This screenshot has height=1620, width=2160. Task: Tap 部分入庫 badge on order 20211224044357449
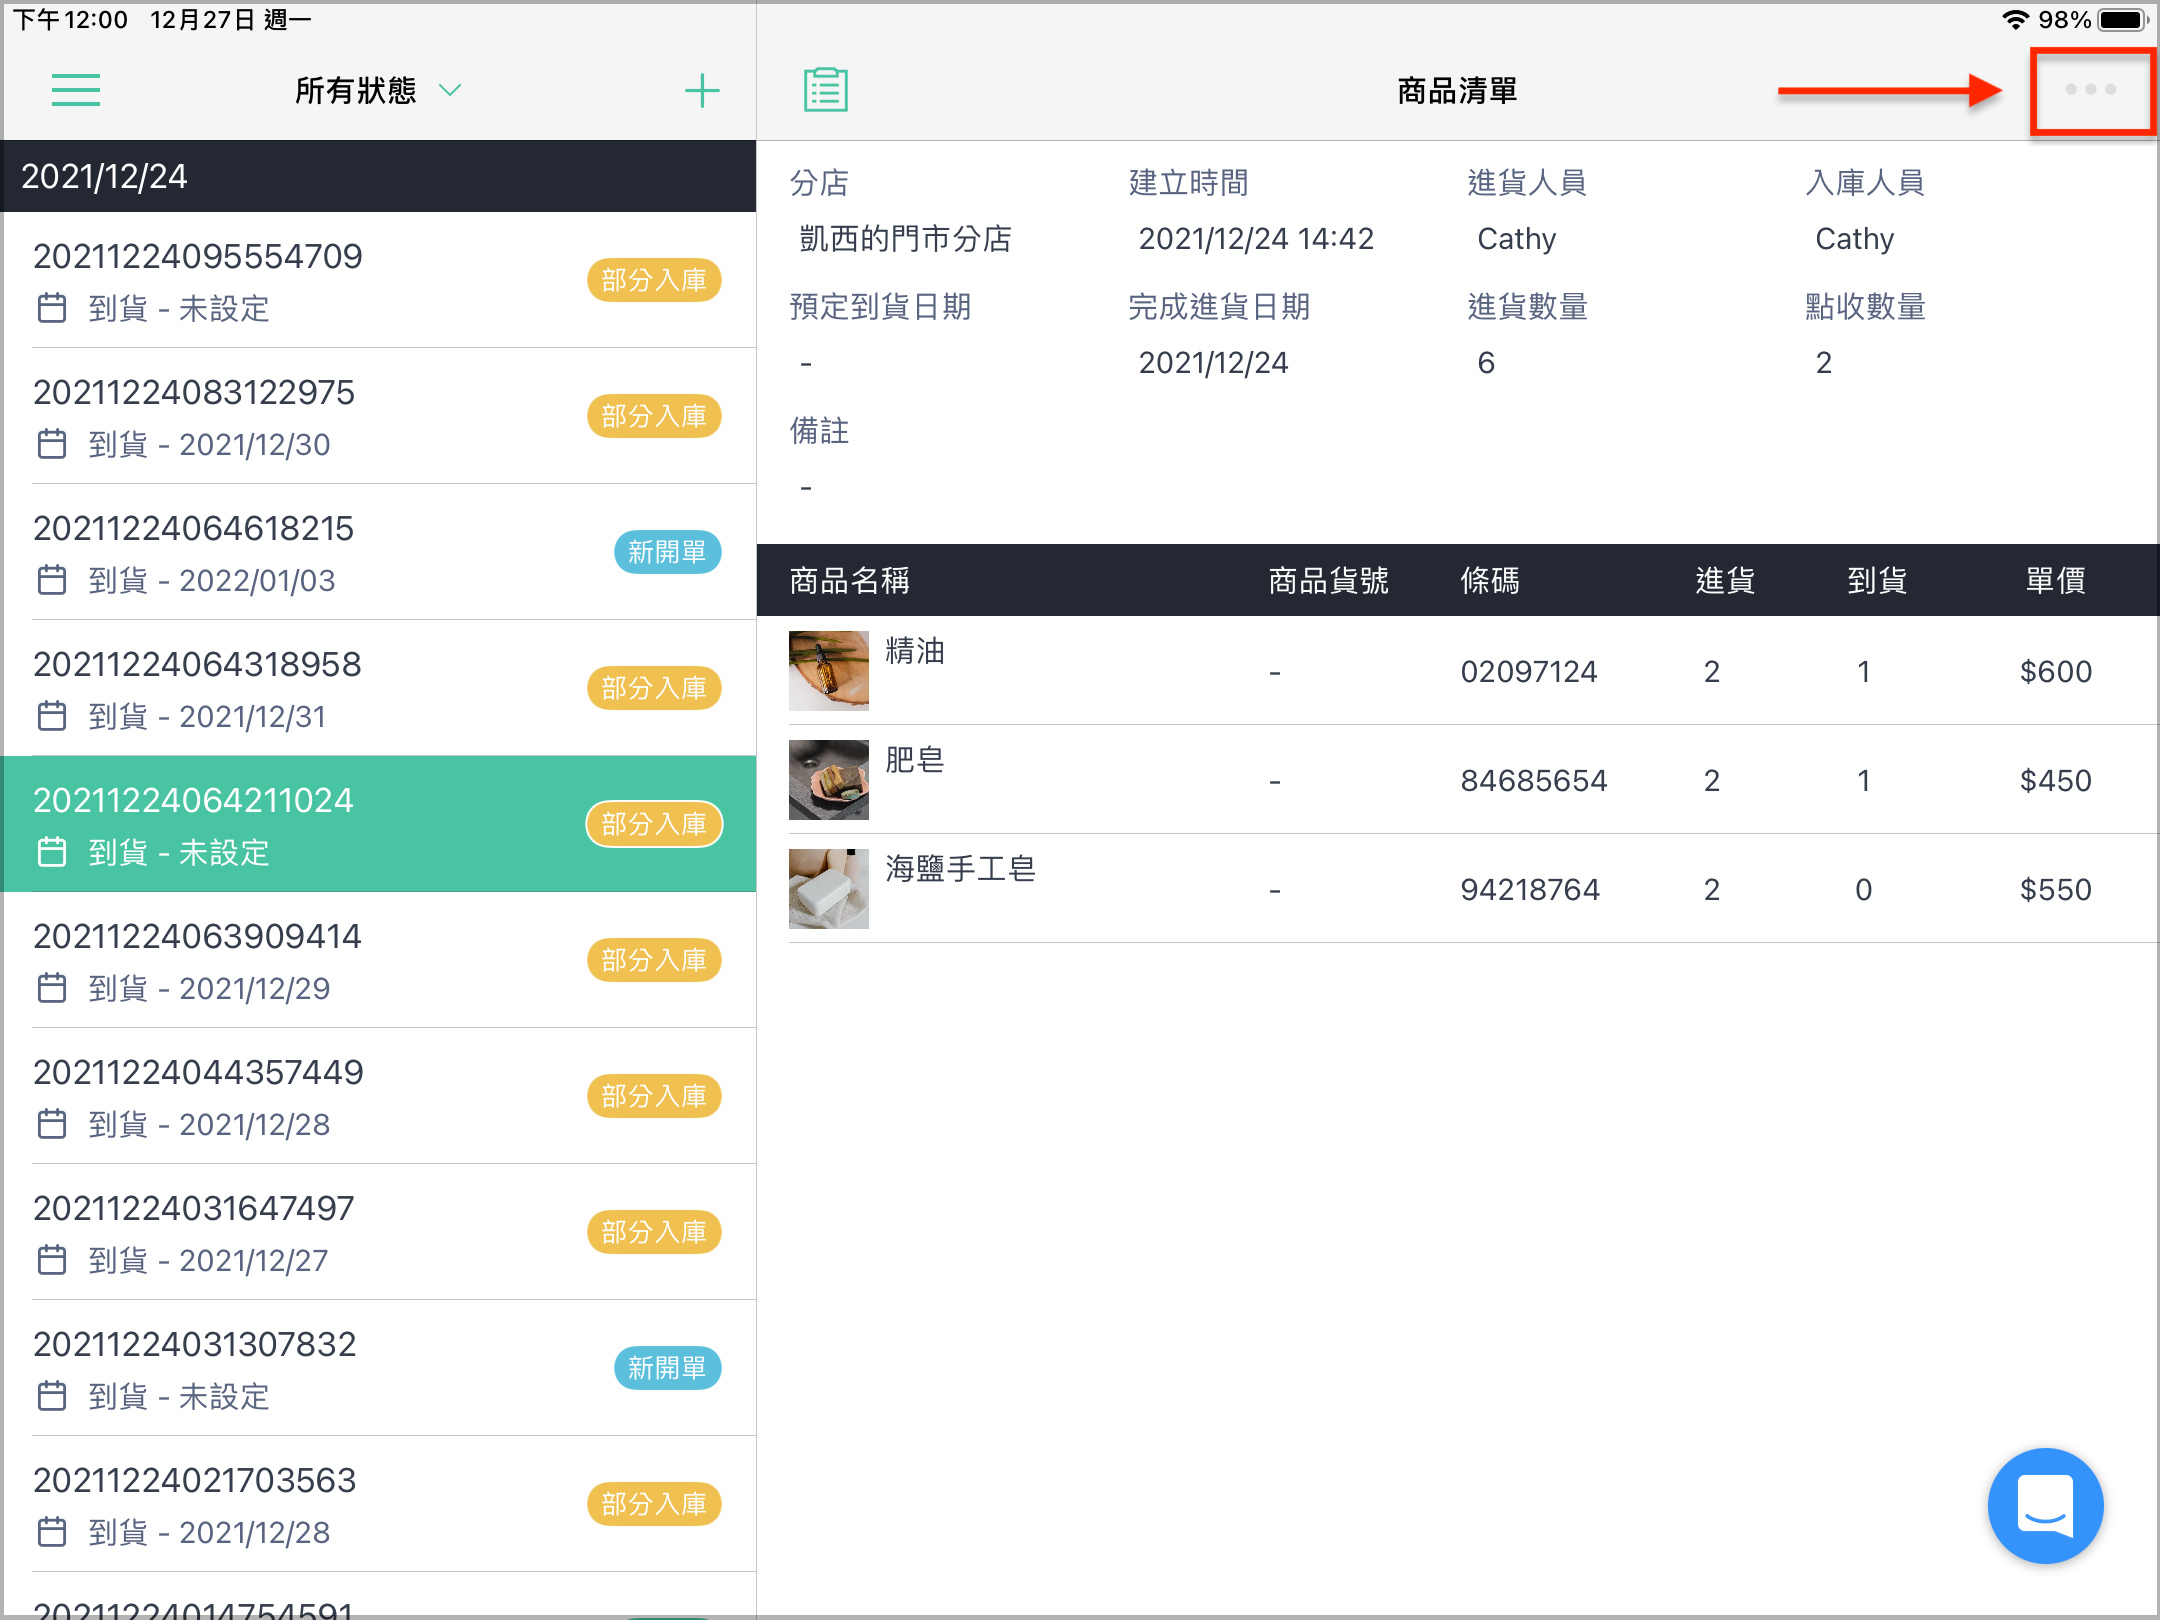tap(654, 1096)
